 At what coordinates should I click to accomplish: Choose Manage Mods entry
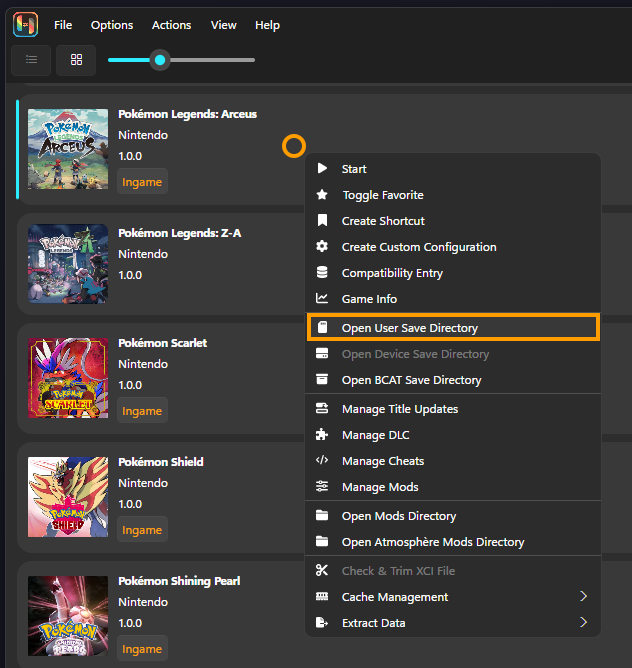[x=453, y=487]
